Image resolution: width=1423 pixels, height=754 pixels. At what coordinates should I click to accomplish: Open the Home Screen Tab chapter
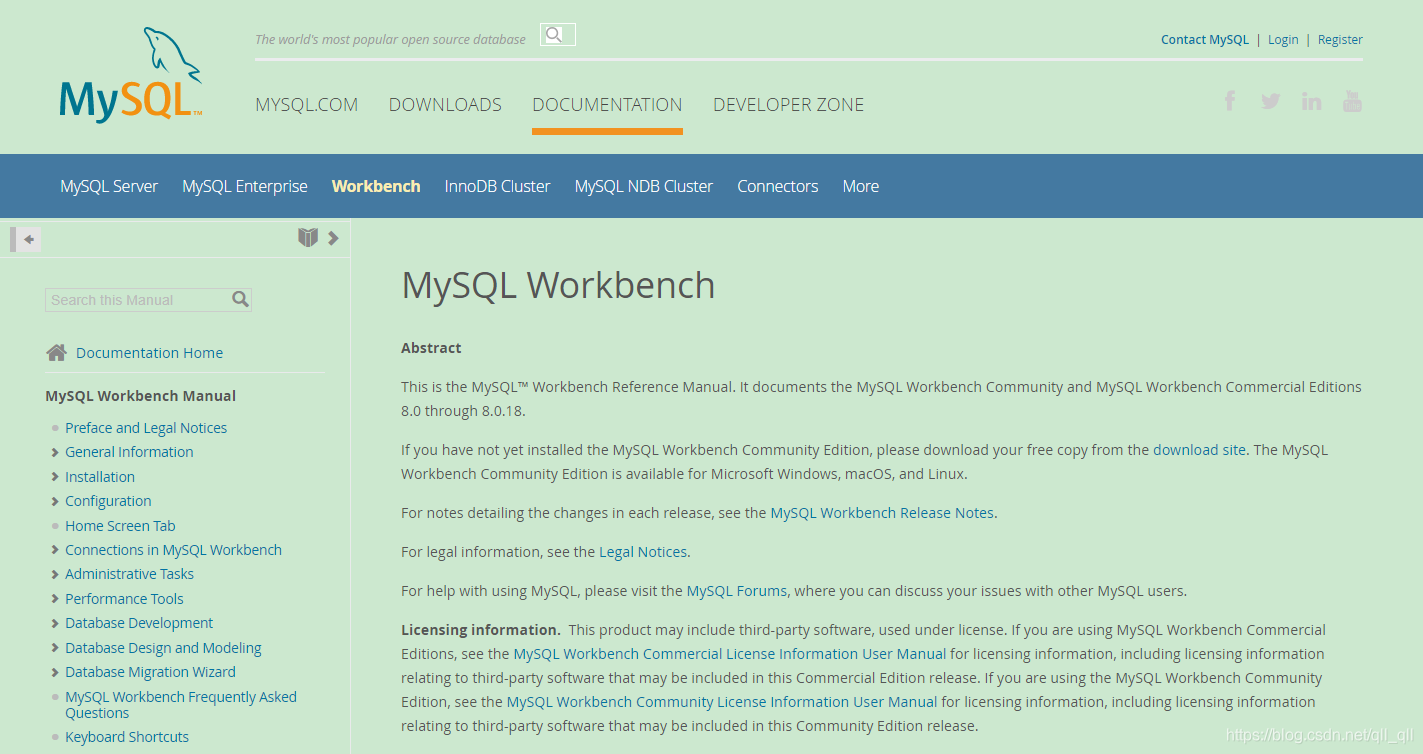click(120, 526)
